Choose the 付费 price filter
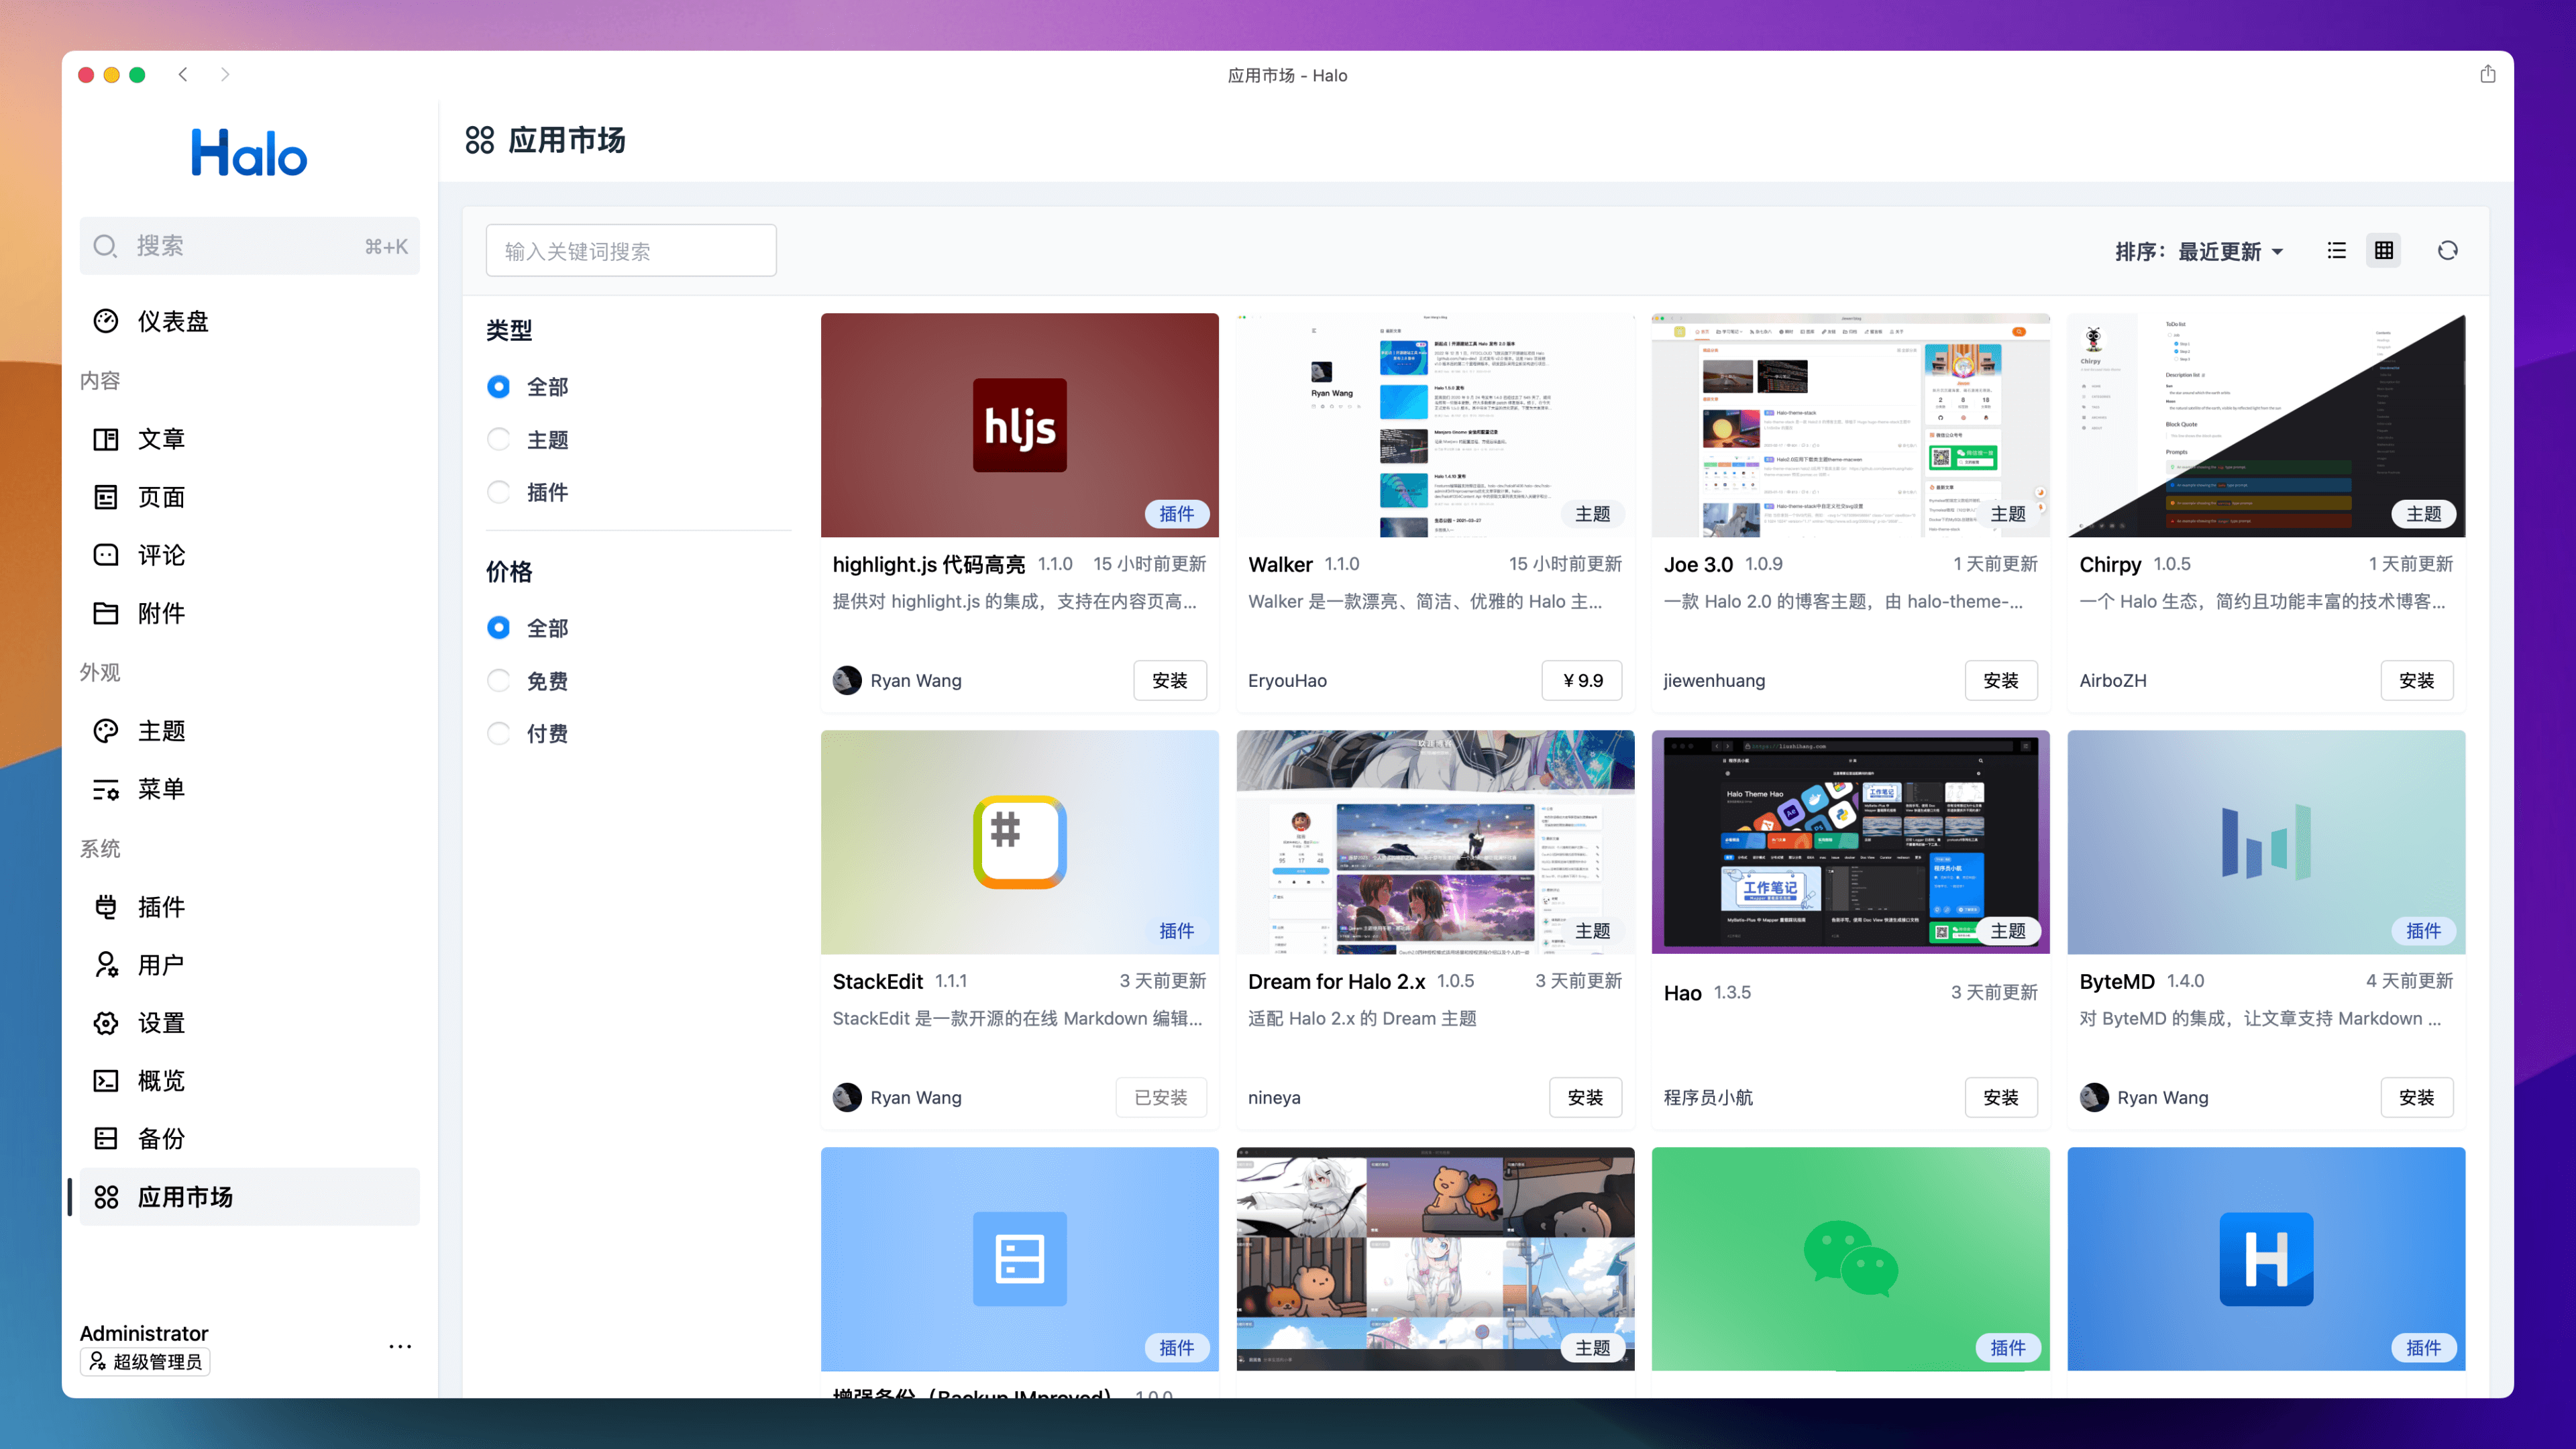The height and width of the screenshot is (1449, 2576). (x=499, y=733)
